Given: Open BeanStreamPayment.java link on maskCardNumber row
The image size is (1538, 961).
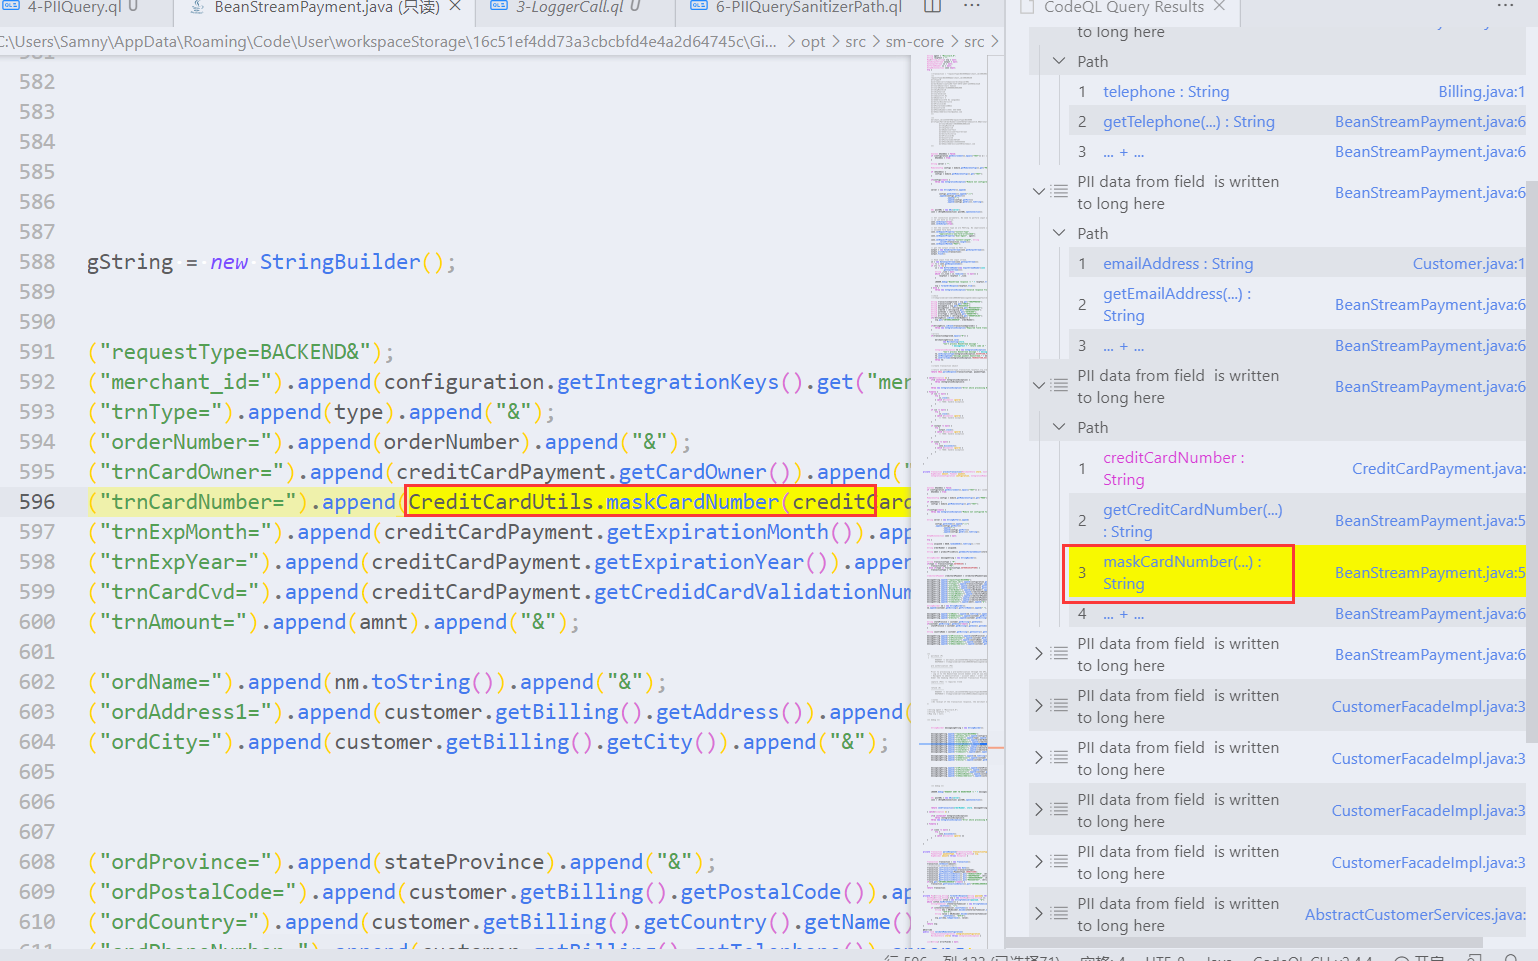Looking at the screenshot, I should click(x=1430, y=572).
